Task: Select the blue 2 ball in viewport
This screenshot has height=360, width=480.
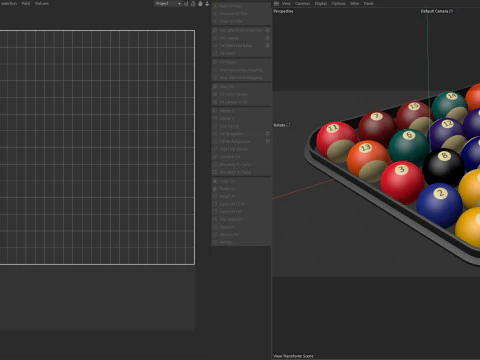Action: point(439,205)
